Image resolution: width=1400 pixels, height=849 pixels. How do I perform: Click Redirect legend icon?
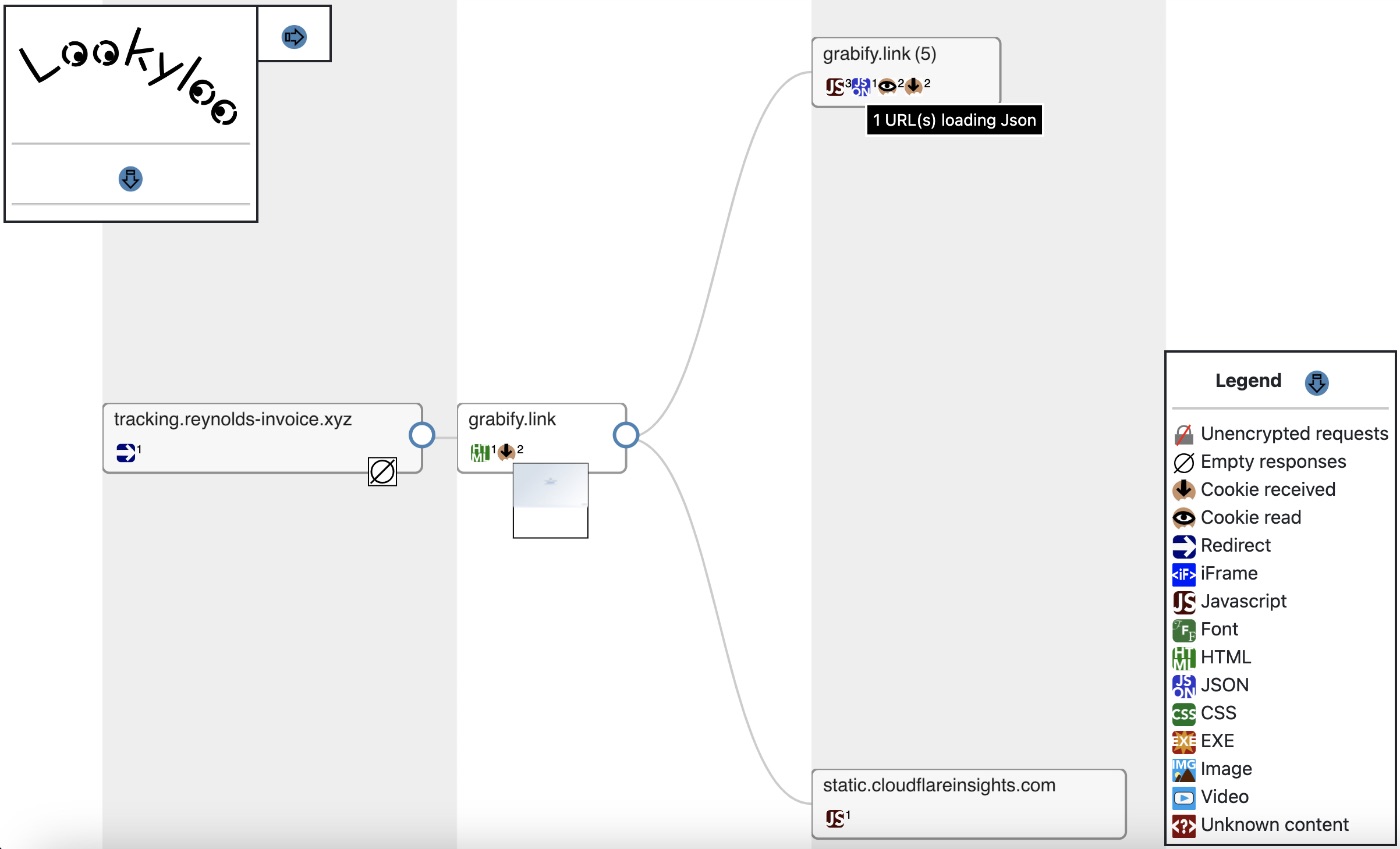(x=1184, y=547)
